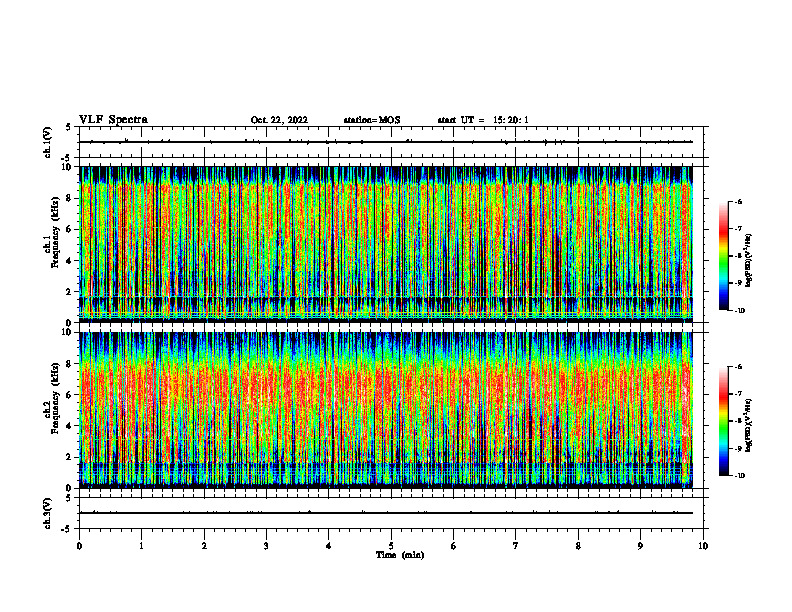
Task: Click the ch.1 voltage waveform trace
Action: (386, 142)
